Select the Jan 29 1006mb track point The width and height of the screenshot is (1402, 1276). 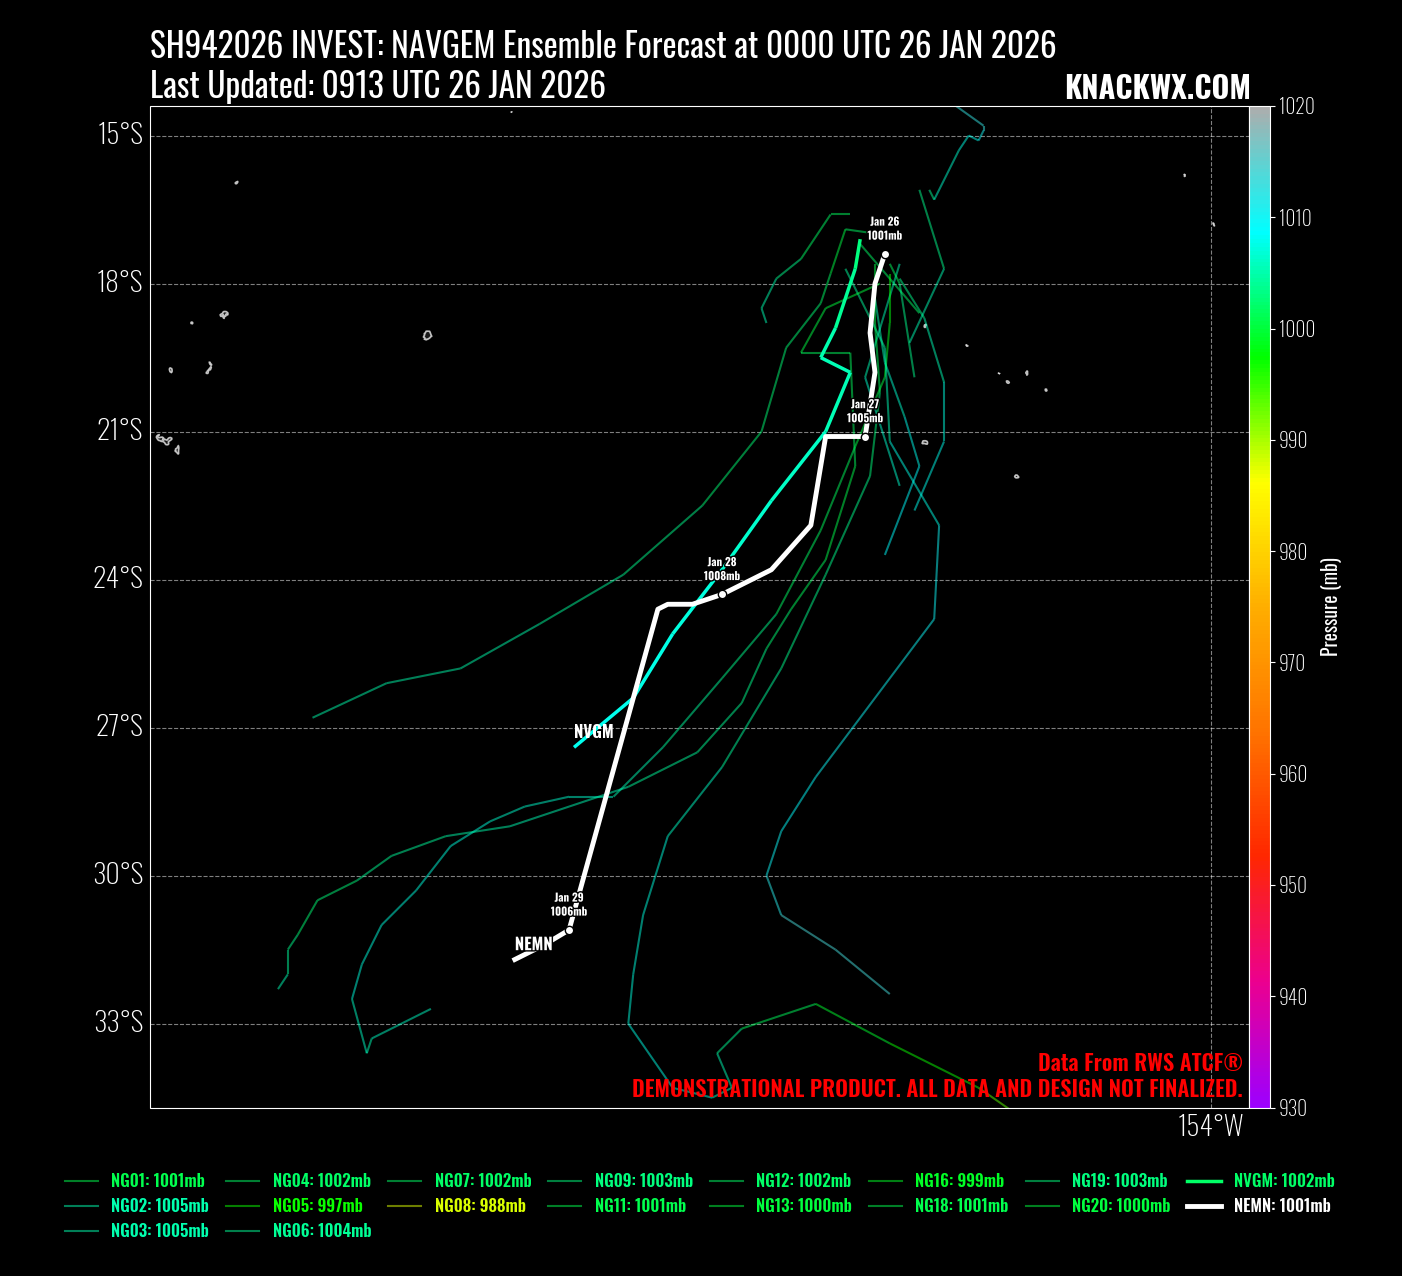point(569,930)
